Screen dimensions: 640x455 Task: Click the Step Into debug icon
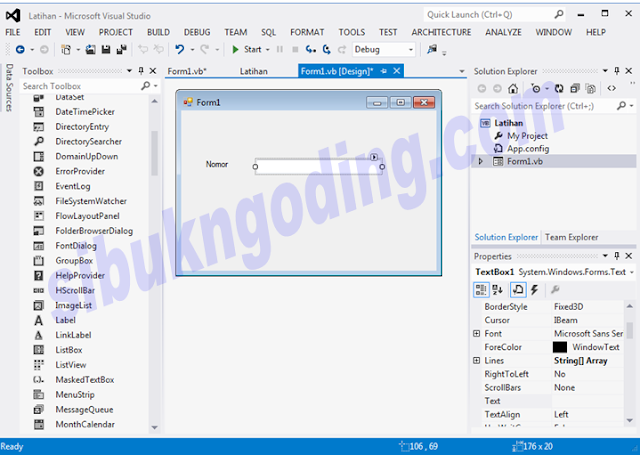pyautogui.click(x=311, y=50)
